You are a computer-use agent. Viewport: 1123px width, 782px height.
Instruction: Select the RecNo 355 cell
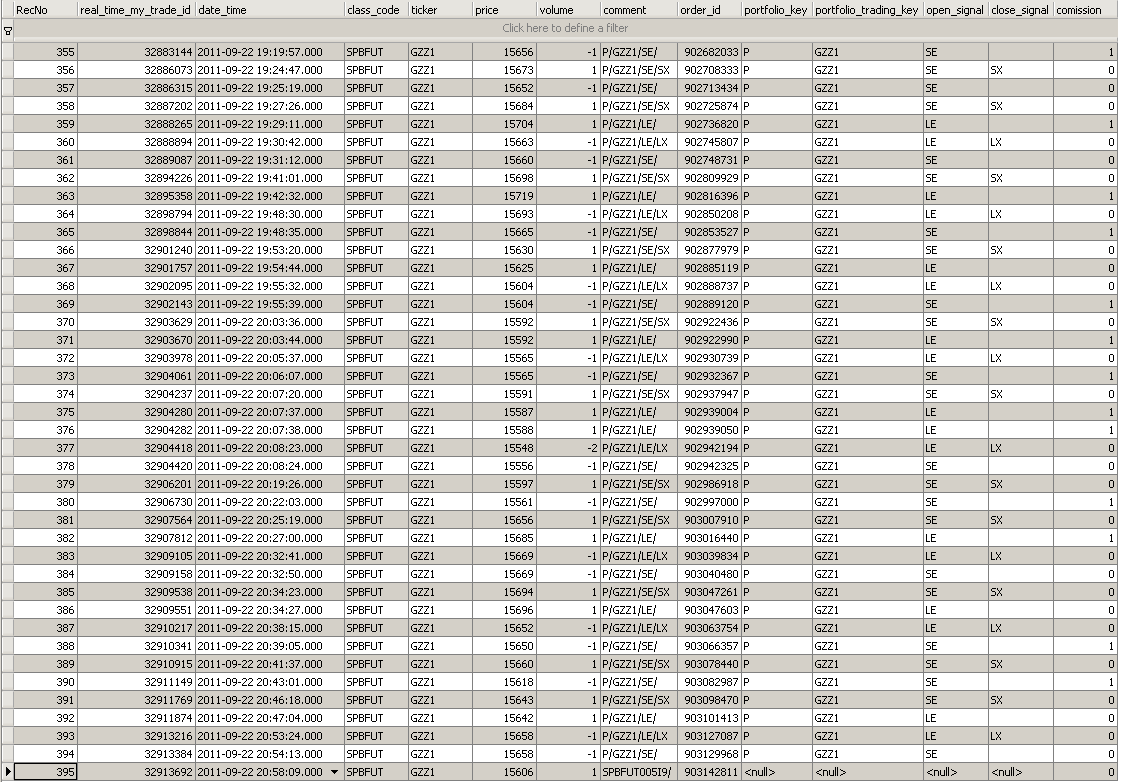pos(45,52)
